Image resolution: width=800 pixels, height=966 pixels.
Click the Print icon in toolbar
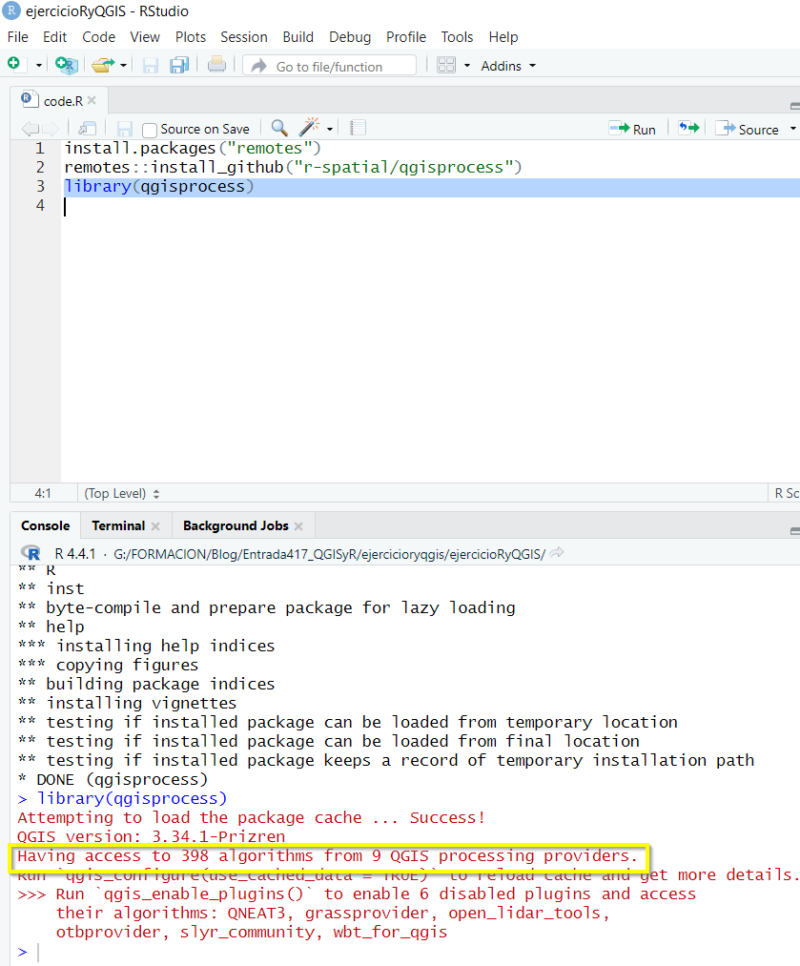[x=216, y=65]
